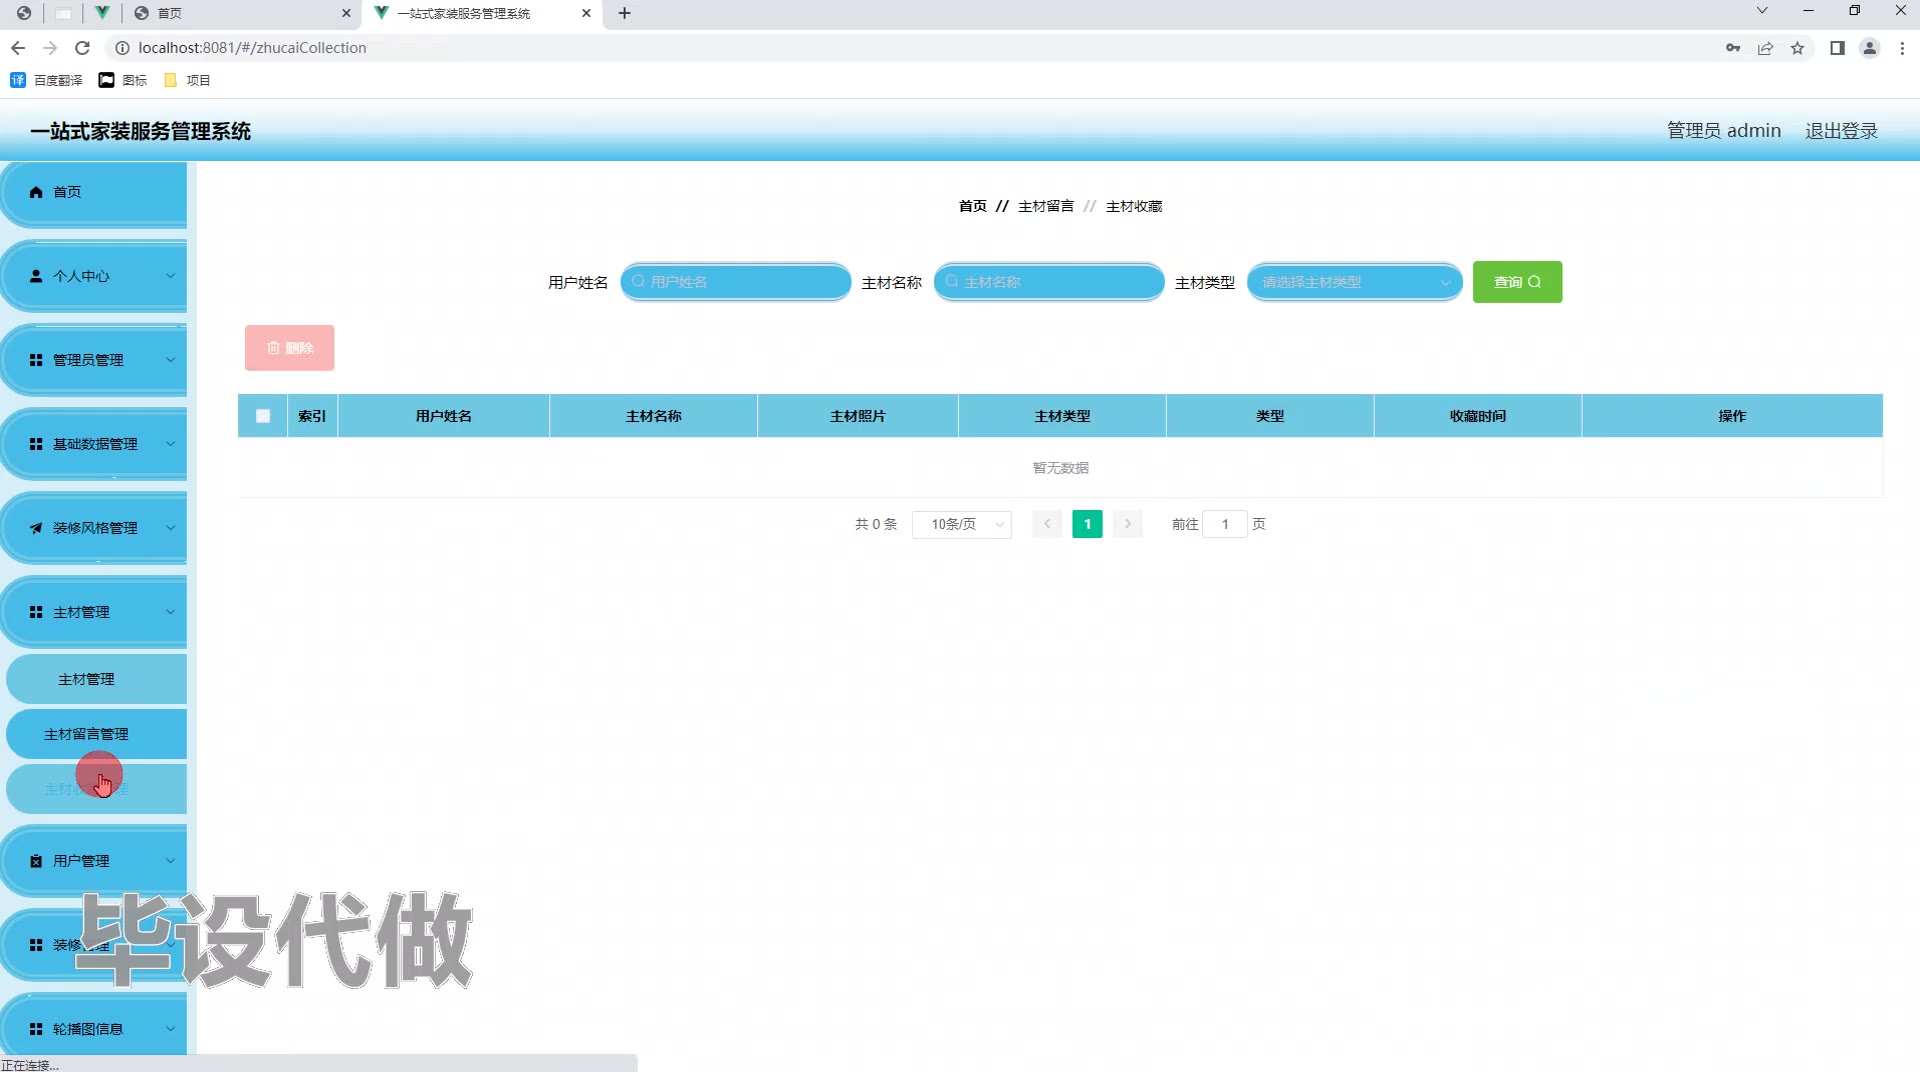Expand 基础数据管理 menu chevron
Viewport: 1920px width, 1072px height.
(170, 444)
